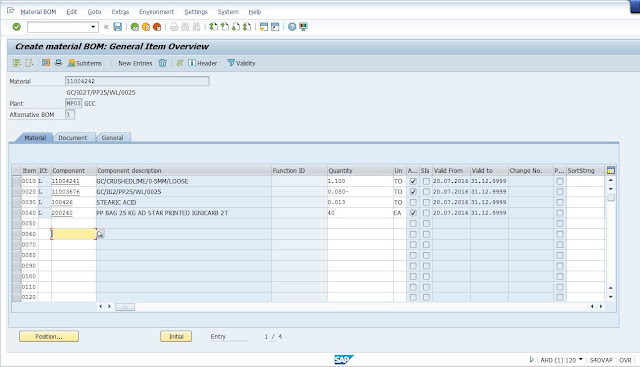This screenshot has width=640, height=367.
Task: Click the table scroll-up arrow at the top
Action: click(611, 180)
